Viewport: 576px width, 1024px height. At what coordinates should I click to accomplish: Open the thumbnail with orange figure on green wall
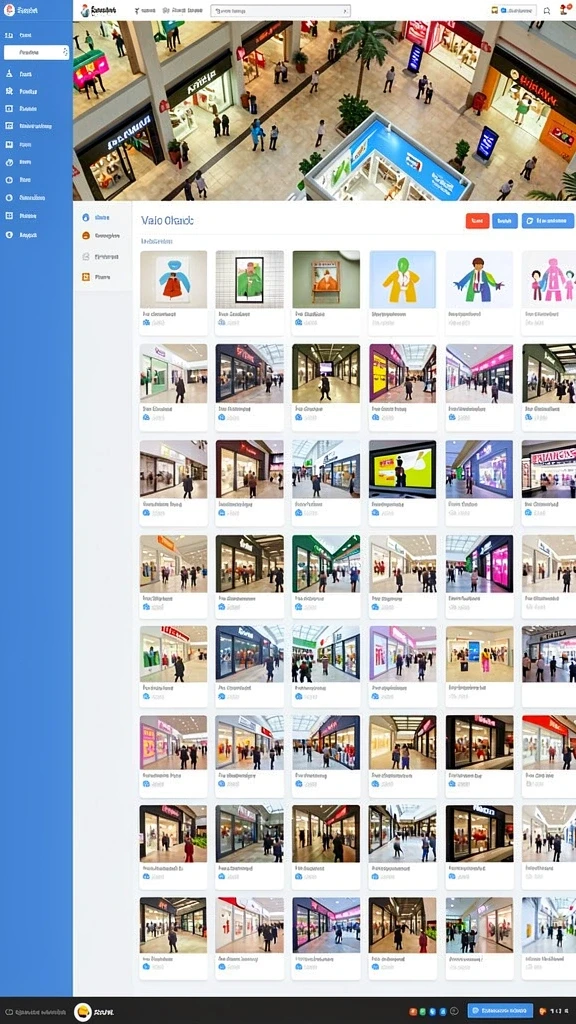point(326,280)
